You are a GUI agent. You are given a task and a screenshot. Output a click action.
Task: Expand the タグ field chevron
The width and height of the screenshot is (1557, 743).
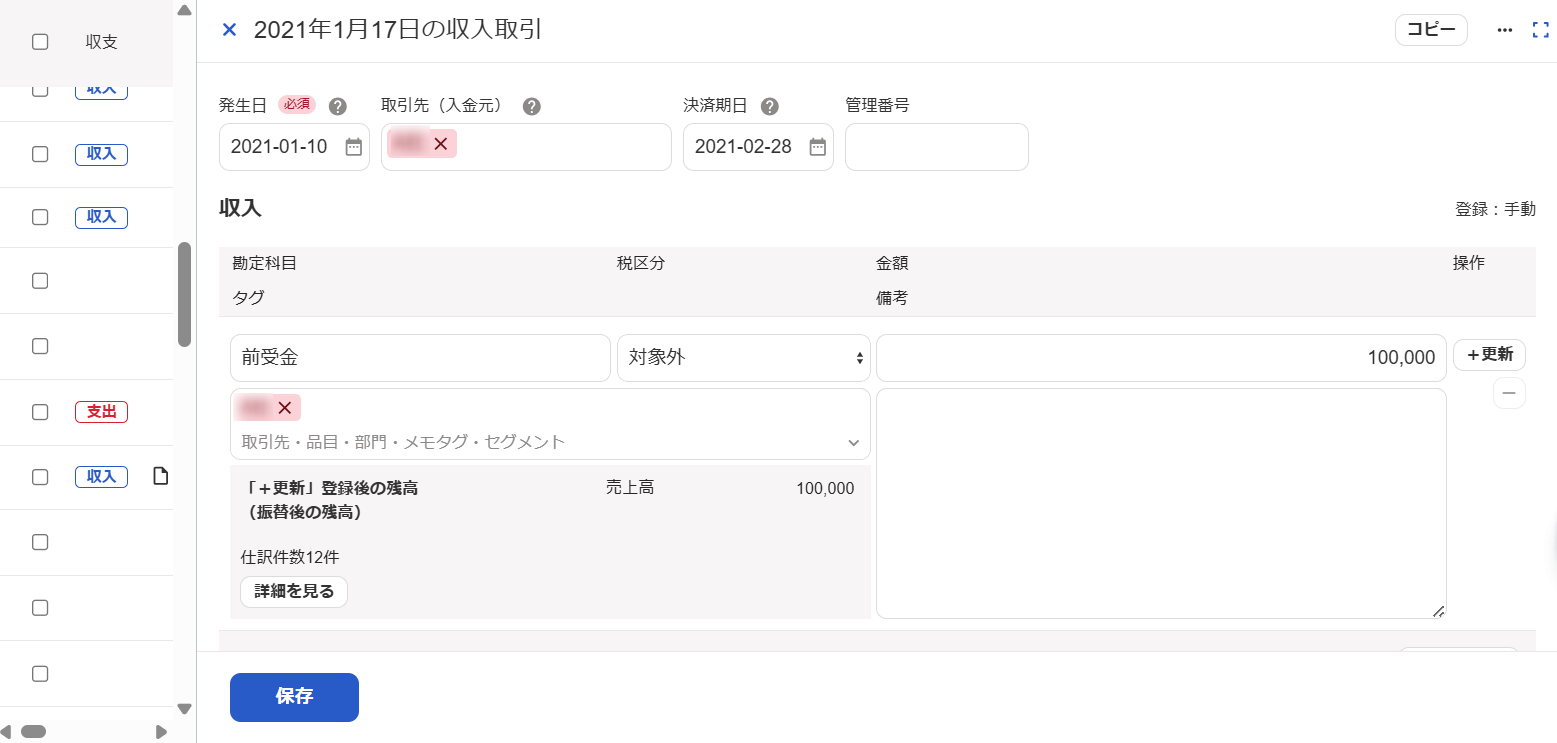[854, 442]
